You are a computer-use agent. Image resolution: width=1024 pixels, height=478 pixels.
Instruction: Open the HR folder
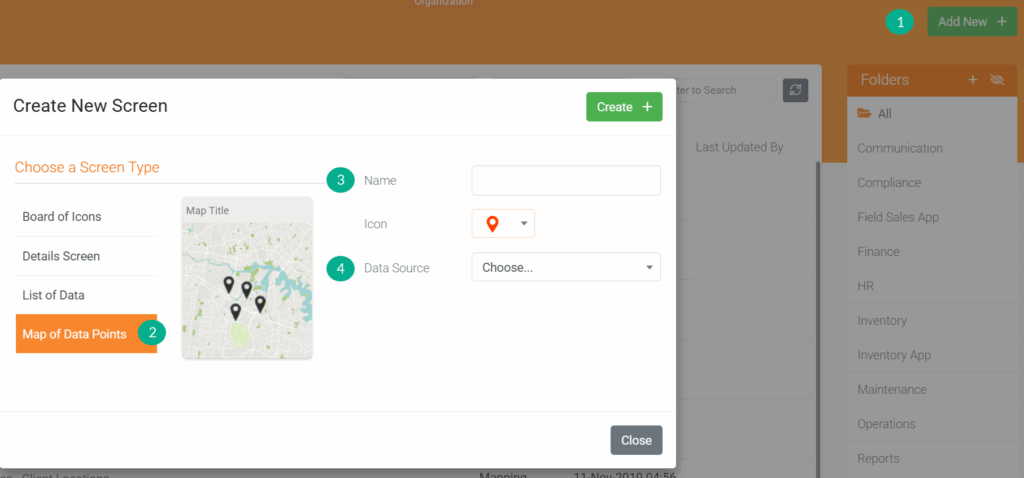932,286
